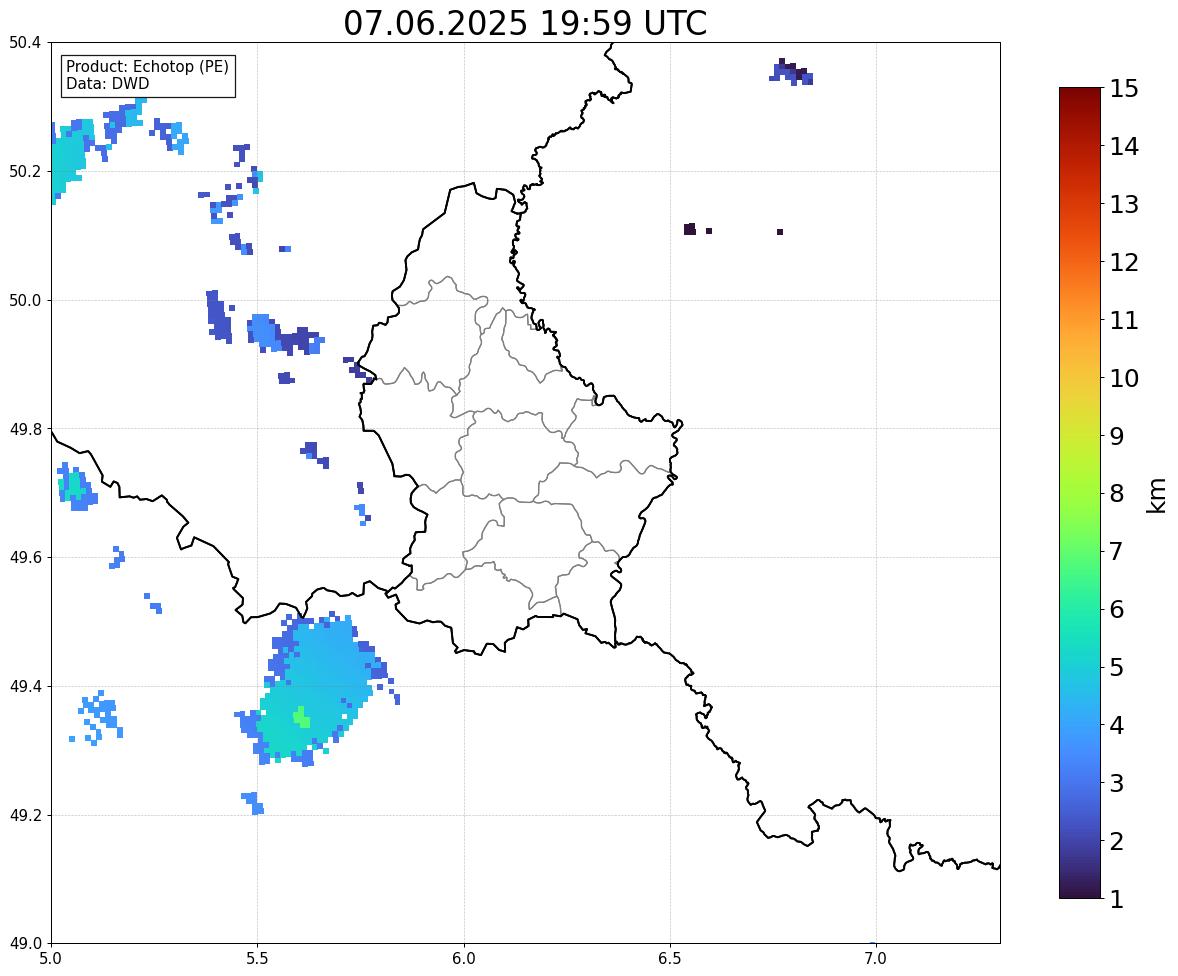
Task: Click the 6.0 longitude axis label
Action: coord(464,959)
